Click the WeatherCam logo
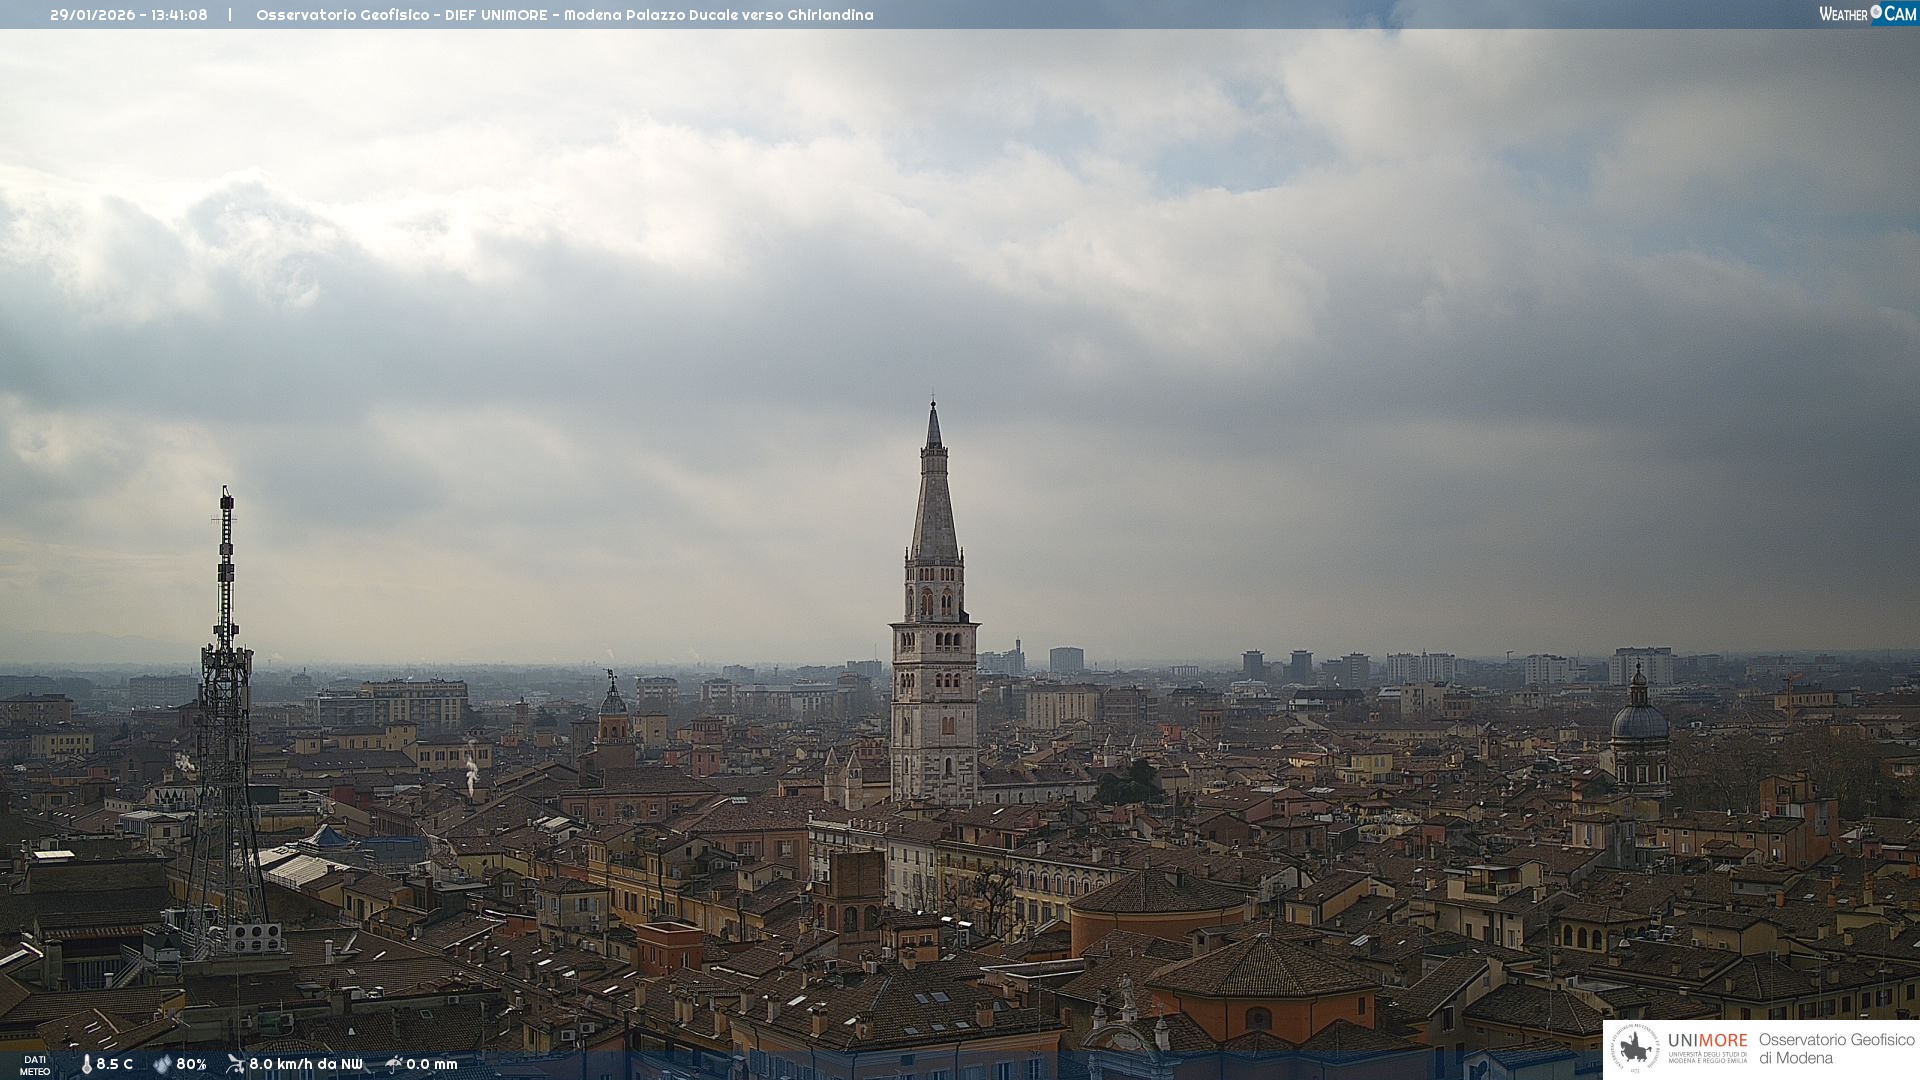This screenshot has height=1080, width=1920. click(1867, 14)
